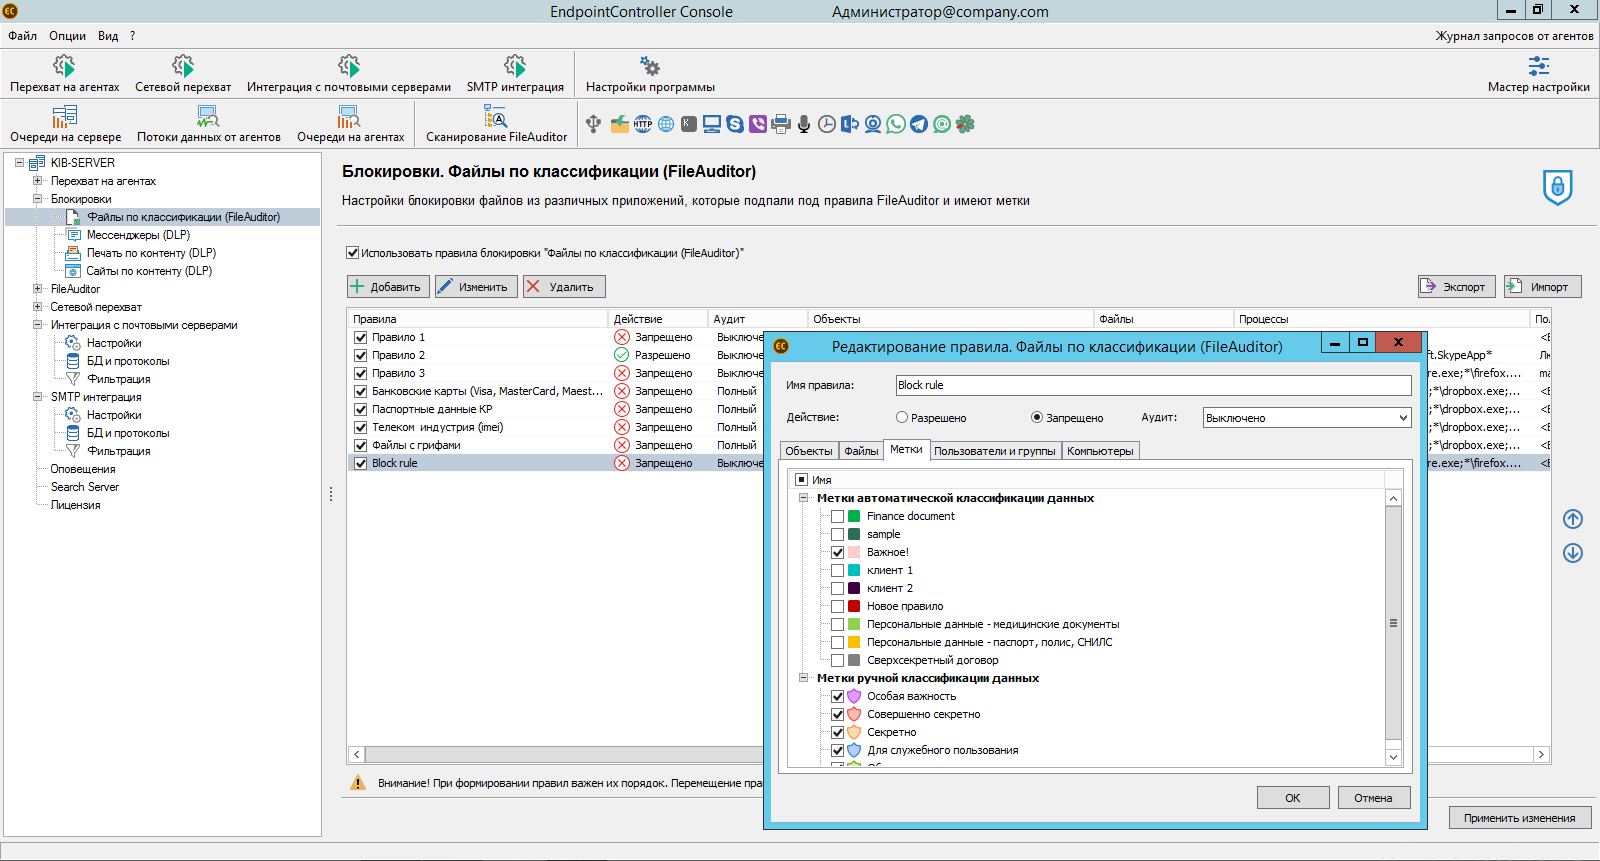Click the microphone monitoring icon
Viewport: 1600px width, 861px height.
[804, 124]
